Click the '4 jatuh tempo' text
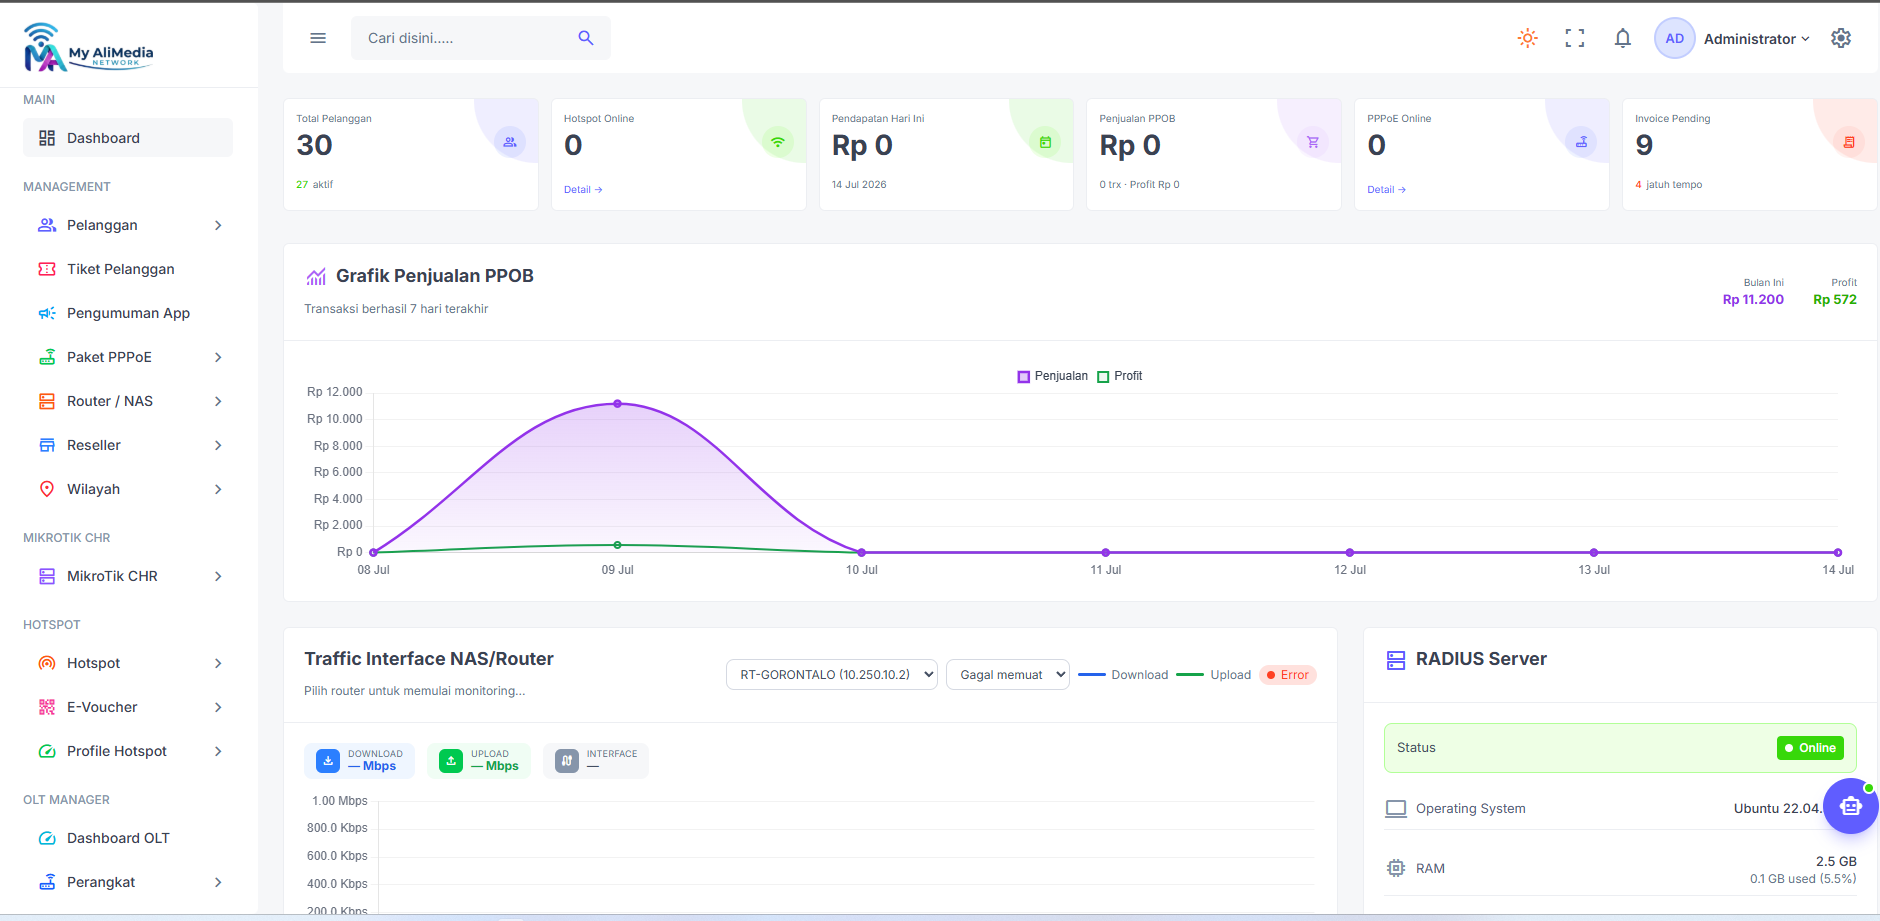The height and width of the screenshot is (921, 1880). 1669,185
